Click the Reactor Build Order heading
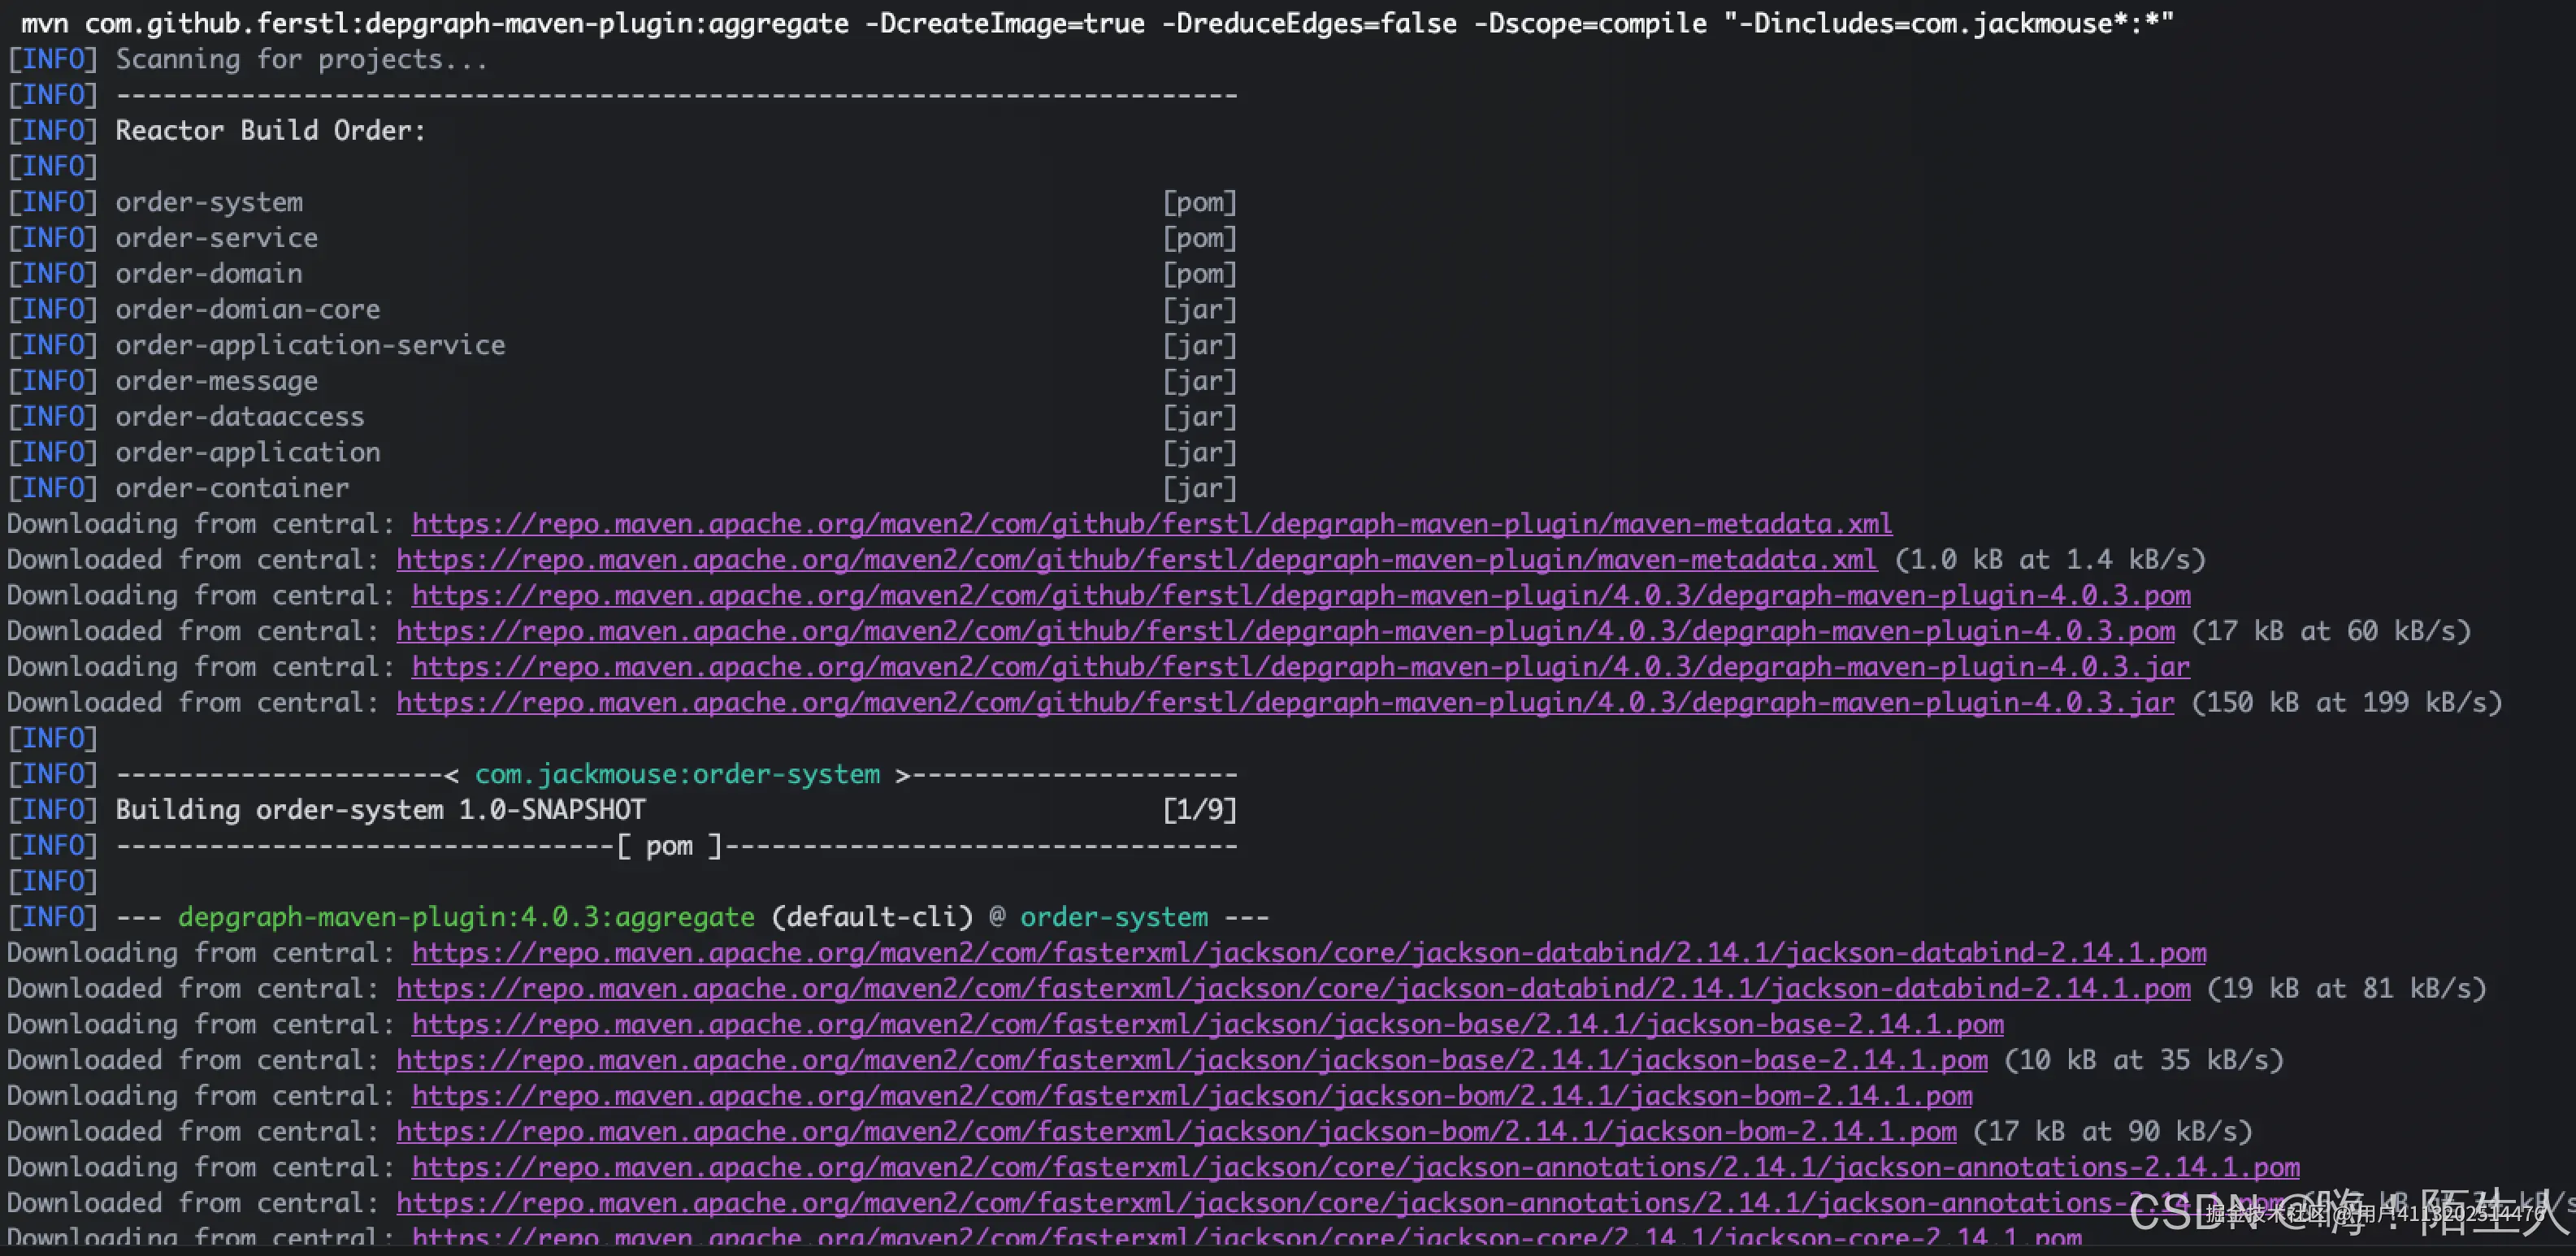Screen dimensions: 2576x1256 (x=270, y=131)
